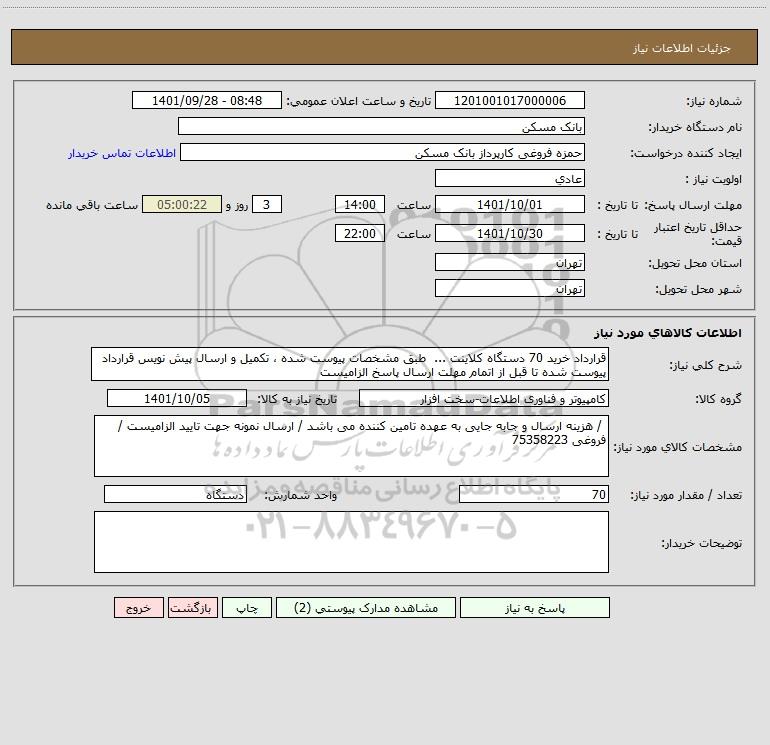Click the تاریخ نیاز به کالا label

tap(297, 399)
